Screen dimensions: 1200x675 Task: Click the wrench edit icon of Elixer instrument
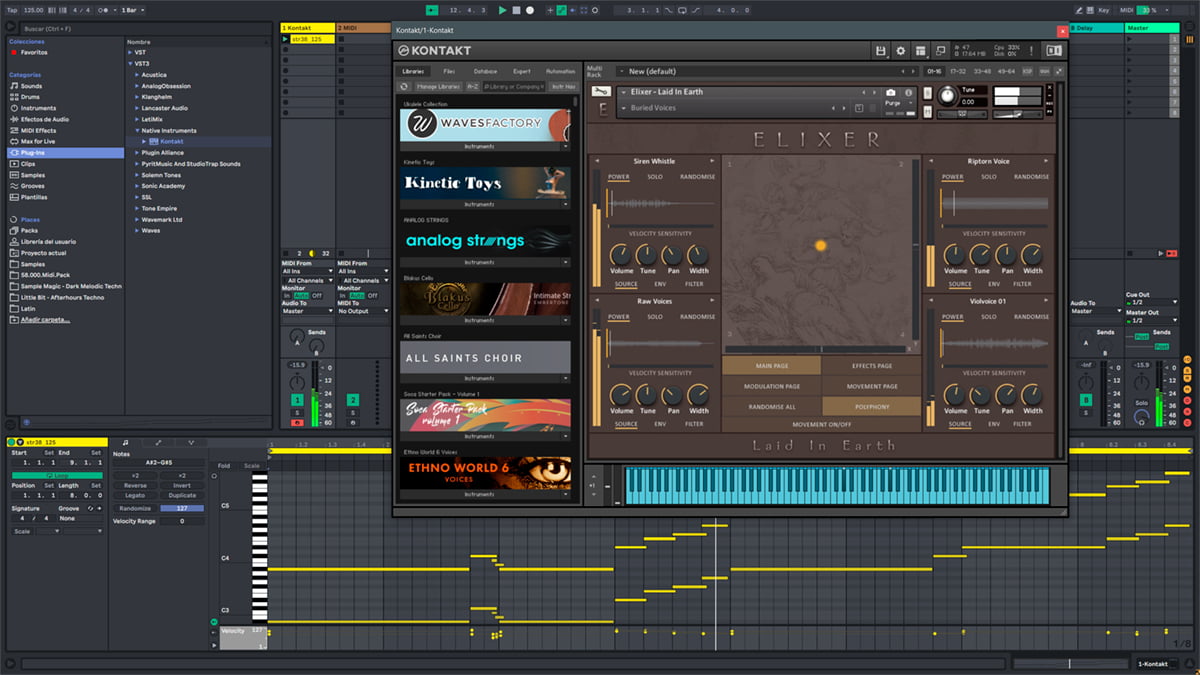click(x=601, y=92)
